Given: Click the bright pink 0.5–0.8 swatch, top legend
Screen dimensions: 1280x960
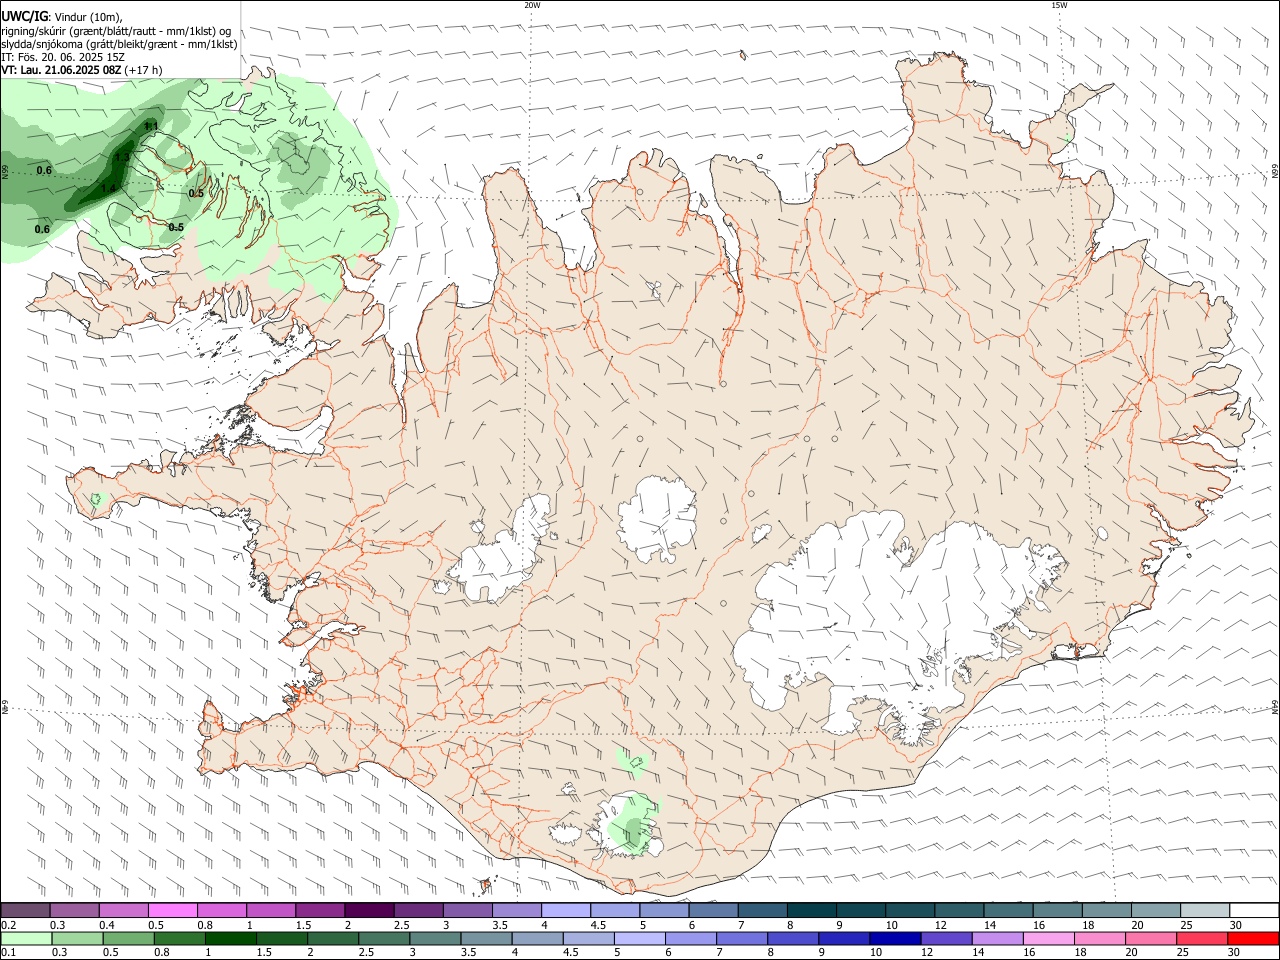Looking at the screenshot, I should click(x=172, y=911).
